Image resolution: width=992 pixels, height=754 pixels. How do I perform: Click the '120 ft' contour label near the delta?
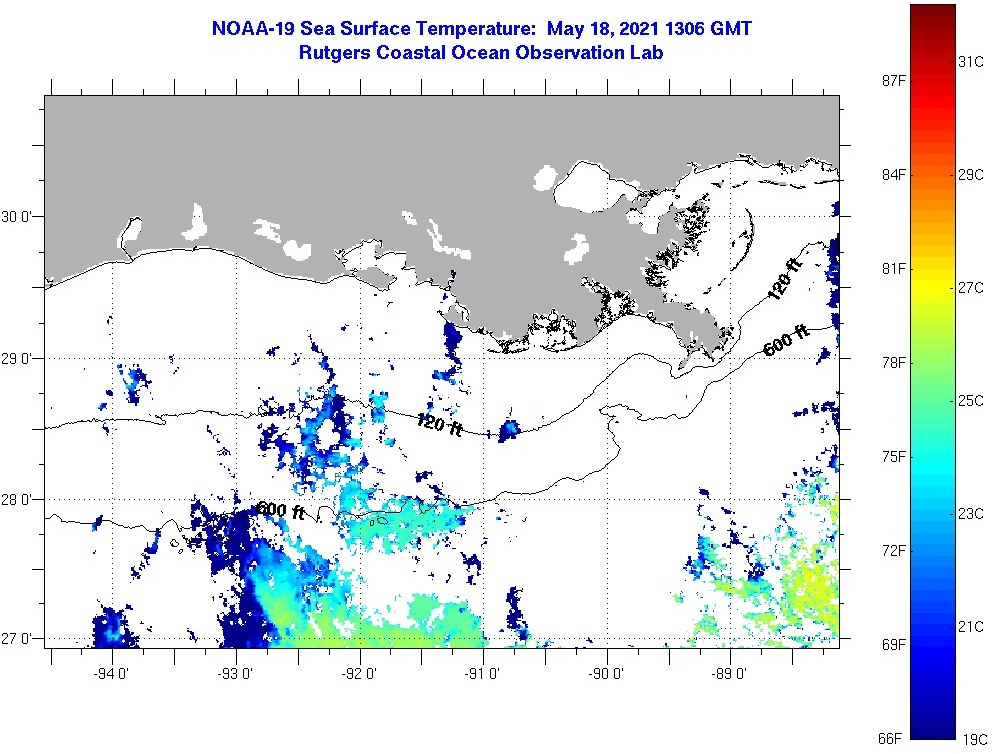click(x=785, y=278)
